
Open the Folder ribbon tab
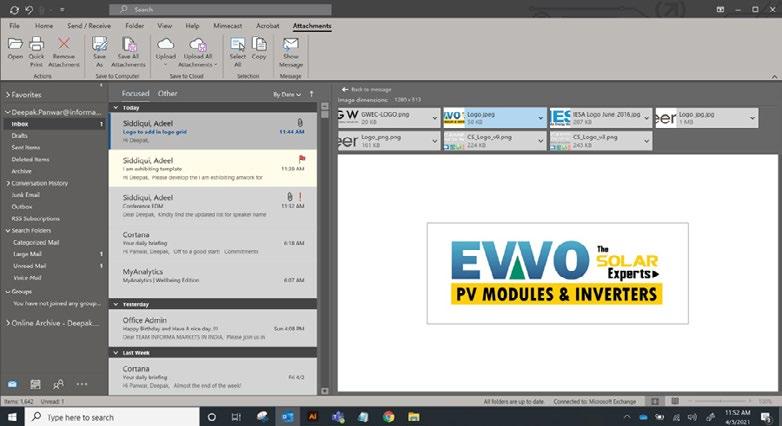(x=134, y=25)
